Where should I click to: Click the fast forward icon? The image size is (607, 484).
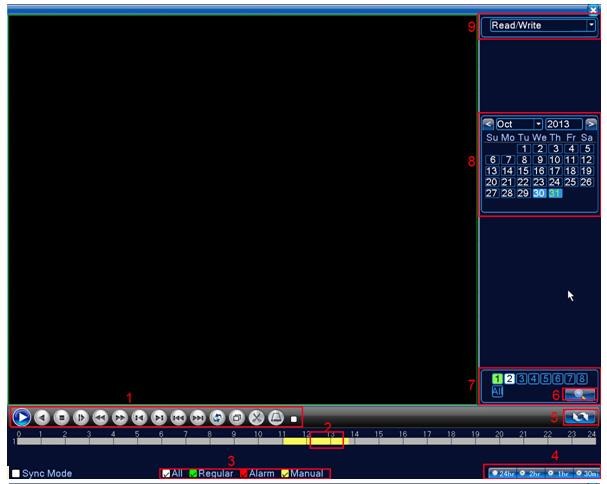119,417
